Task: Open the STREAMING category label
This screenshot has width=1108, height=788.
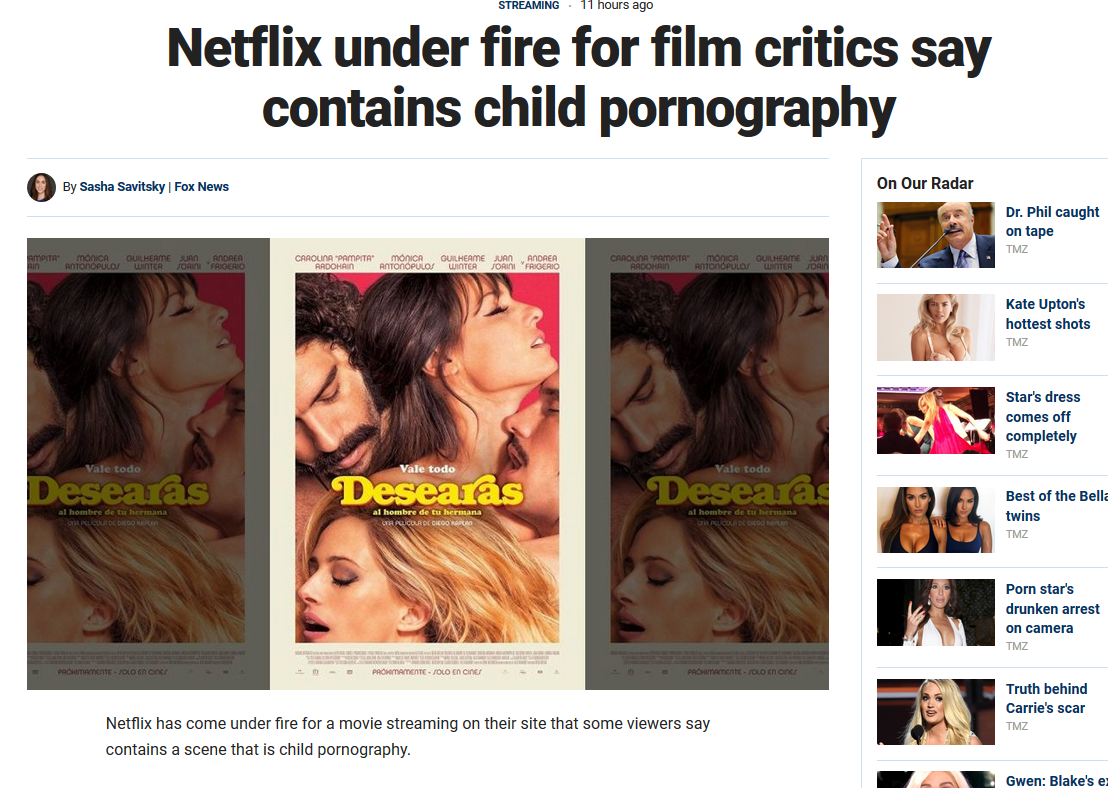Action: click(529, 6)
